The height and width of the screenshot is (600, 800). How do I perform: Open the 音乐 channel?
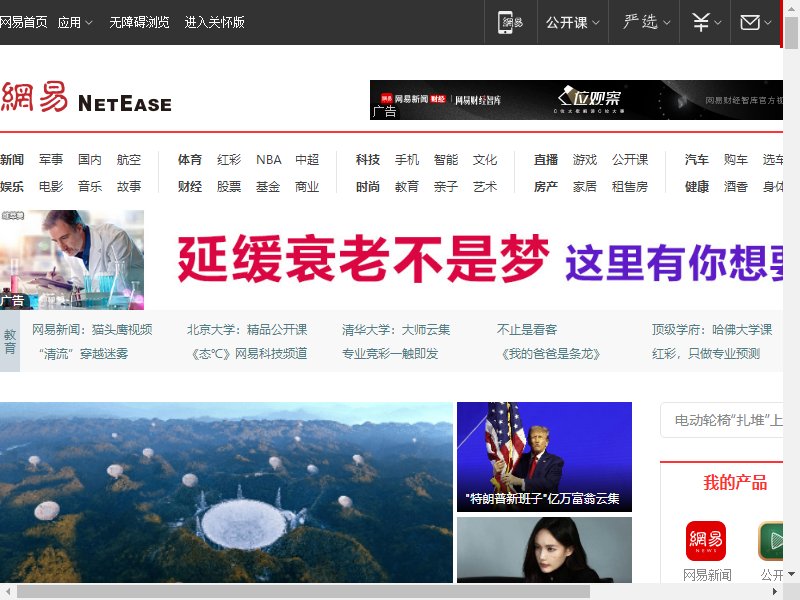(x=90, y=187)
